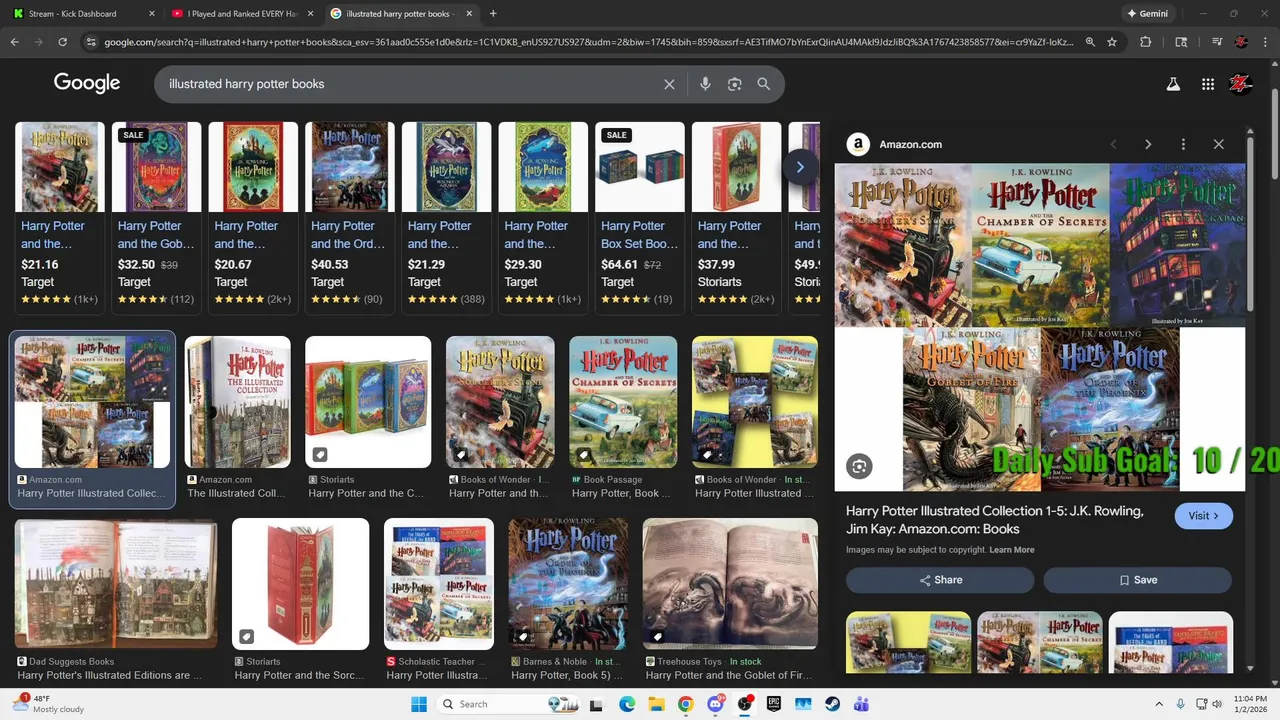Open Gemini in Chrome
Viewport: 1280px width, 720px height.
(1147, 14)
